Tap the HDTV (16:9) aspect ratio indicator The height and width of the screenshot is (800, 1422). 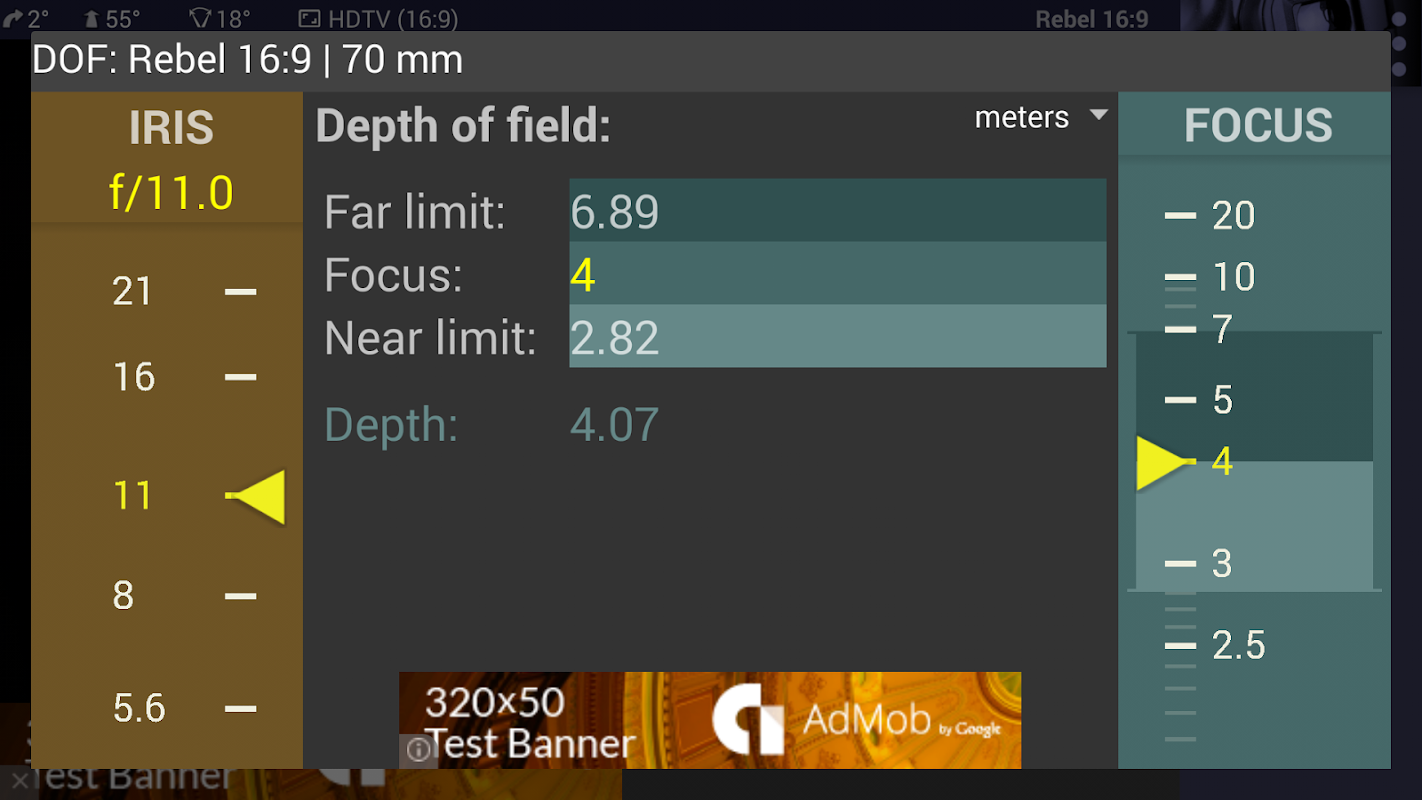378,18
